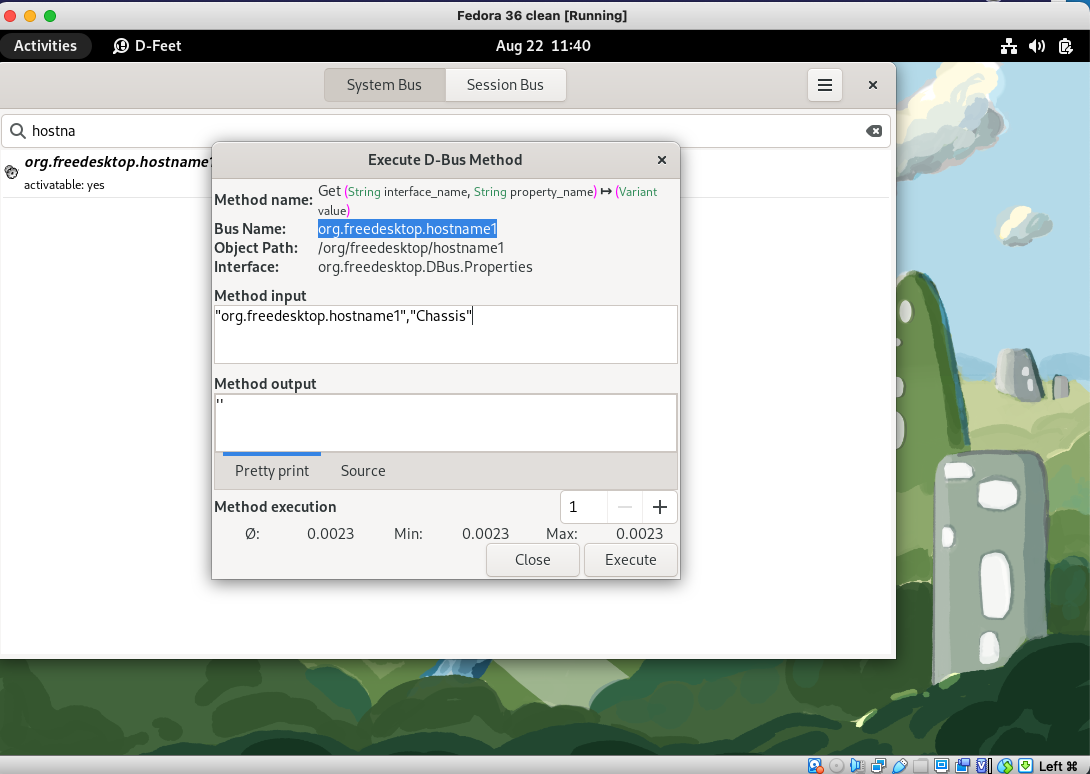The height and width of the screenshot is (774, 1090).
Task: Click the org.freedesktop.hostname1 gear icon
Action: 11,172
